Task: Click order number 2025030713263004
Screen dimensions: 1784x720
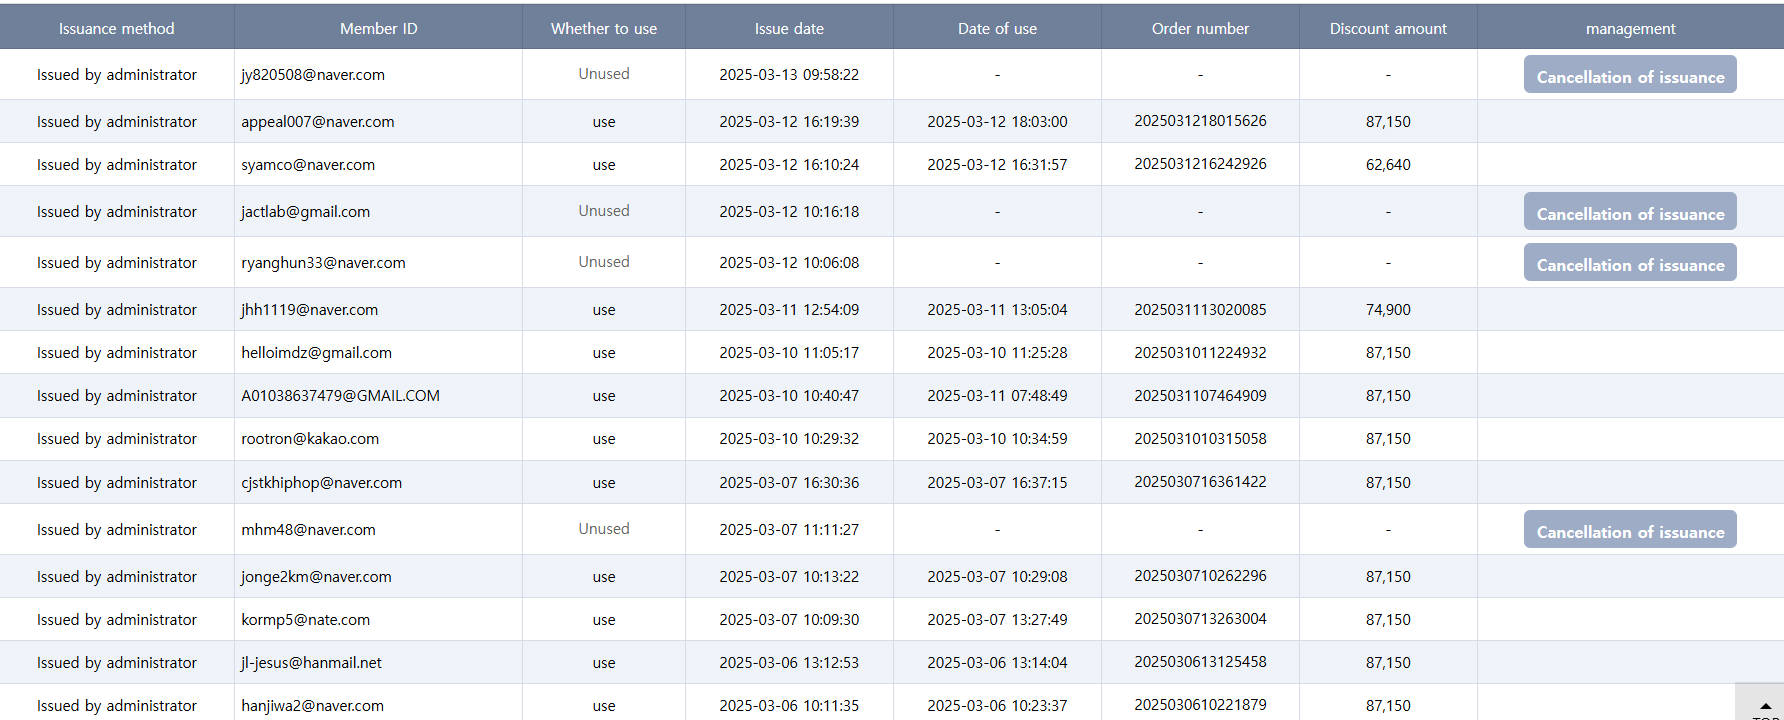Action: (1200, 619)
